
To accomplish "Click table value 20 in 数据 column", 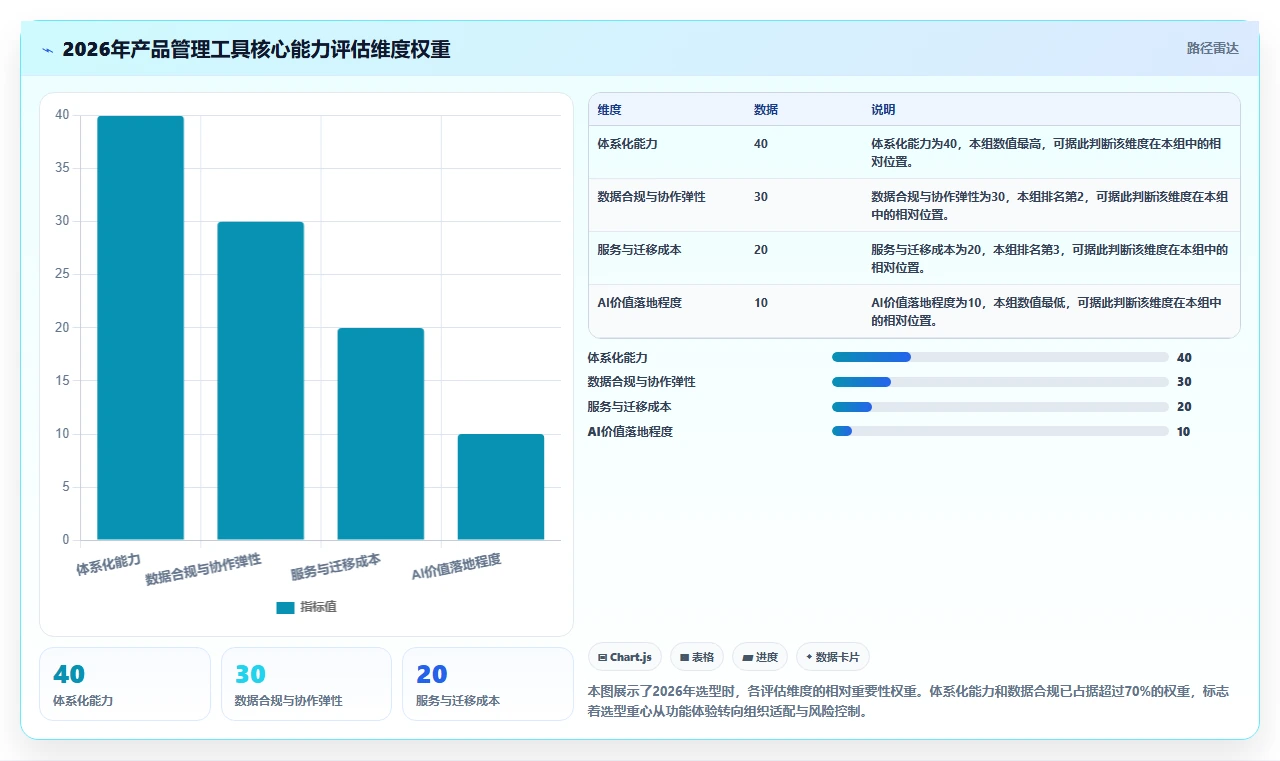I will coord(761,250).
